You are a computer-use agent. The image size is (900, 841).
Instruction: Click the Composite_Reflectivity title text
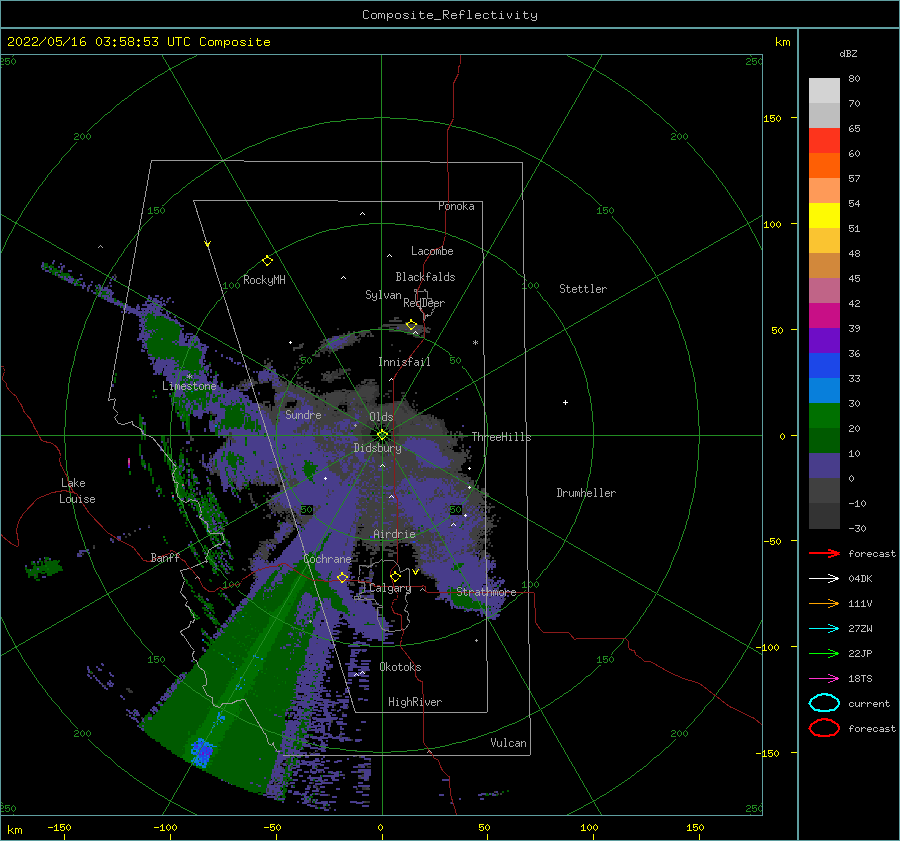point(450,15)
